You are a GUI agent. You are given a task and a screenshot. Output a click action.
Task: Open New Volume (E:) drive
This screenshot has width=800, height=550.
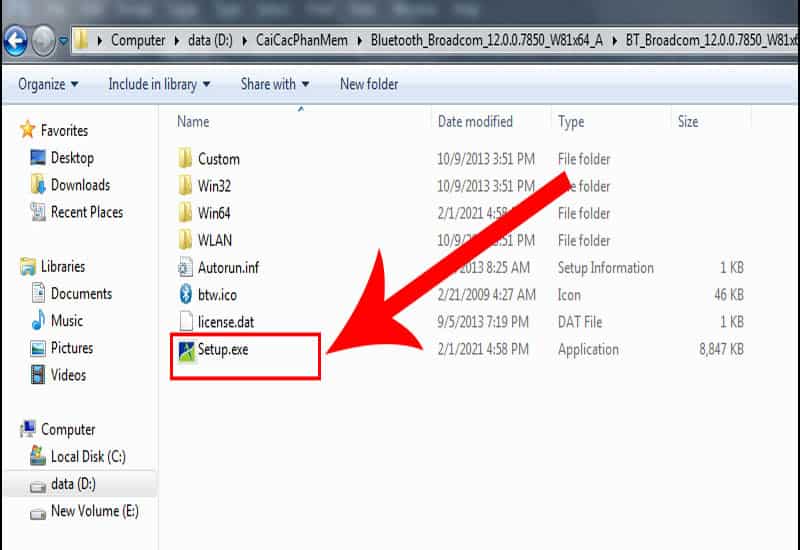point(94,511)
